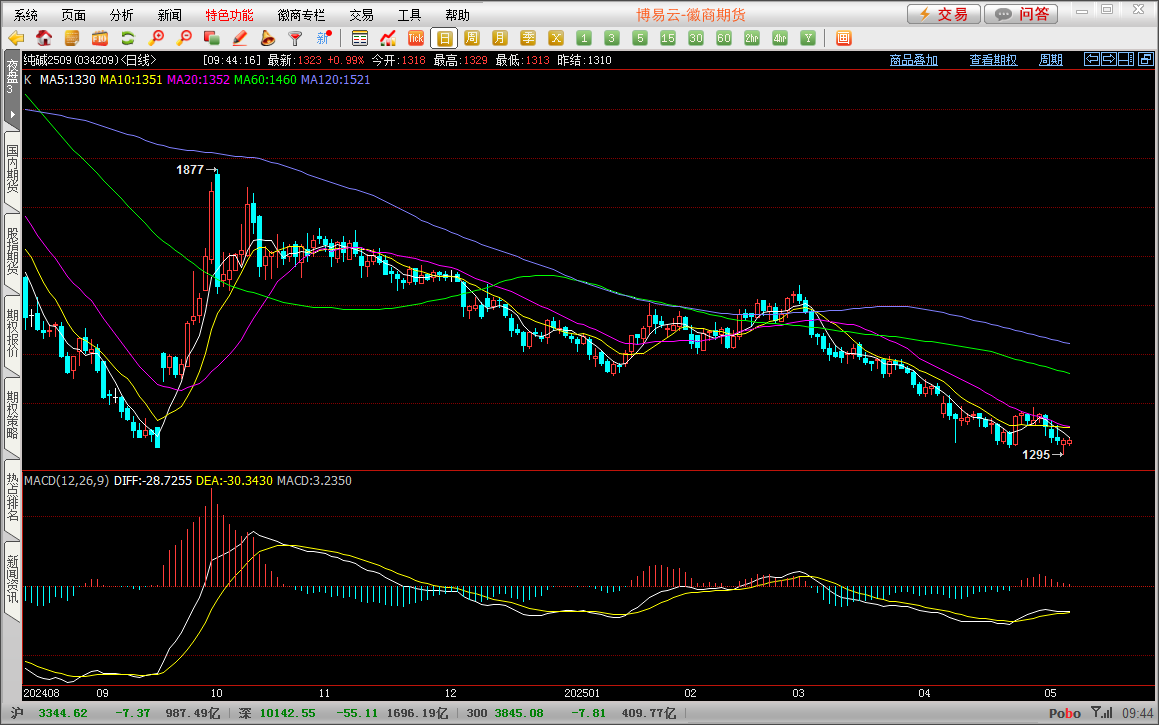Select daily 日 period
The width and height of the screenshot is (1159, 725).
pyautogui.click(x=444, y=38)
